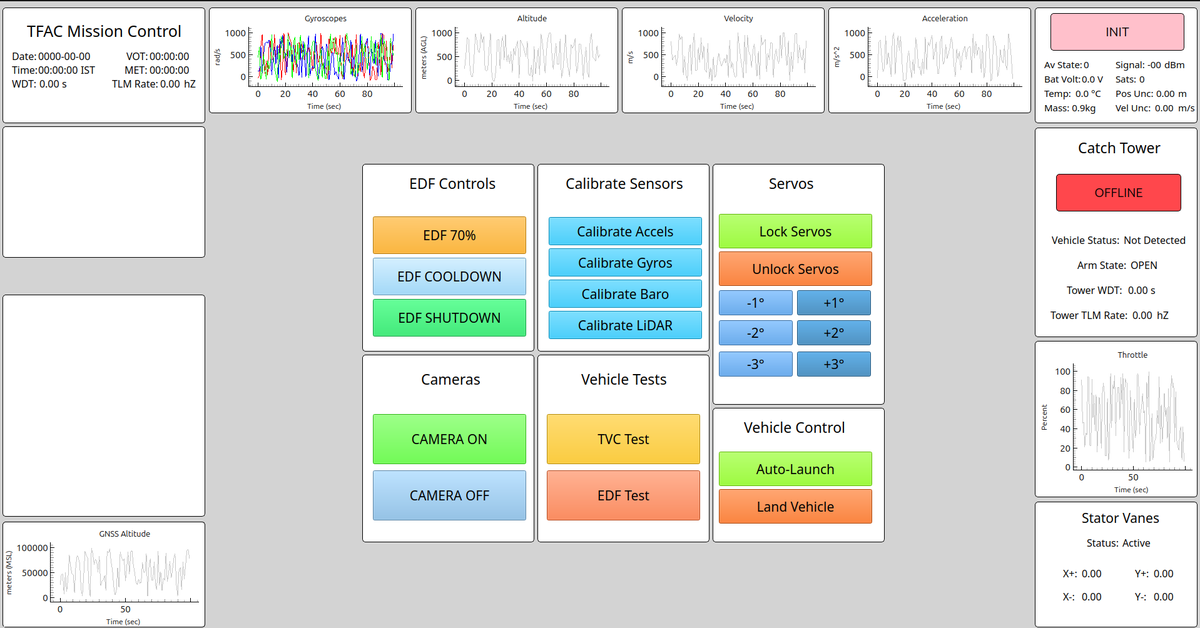The height and width of the screenshot is (628, 1200).
Task: Click Unlock Servos button
Action: 795,269
